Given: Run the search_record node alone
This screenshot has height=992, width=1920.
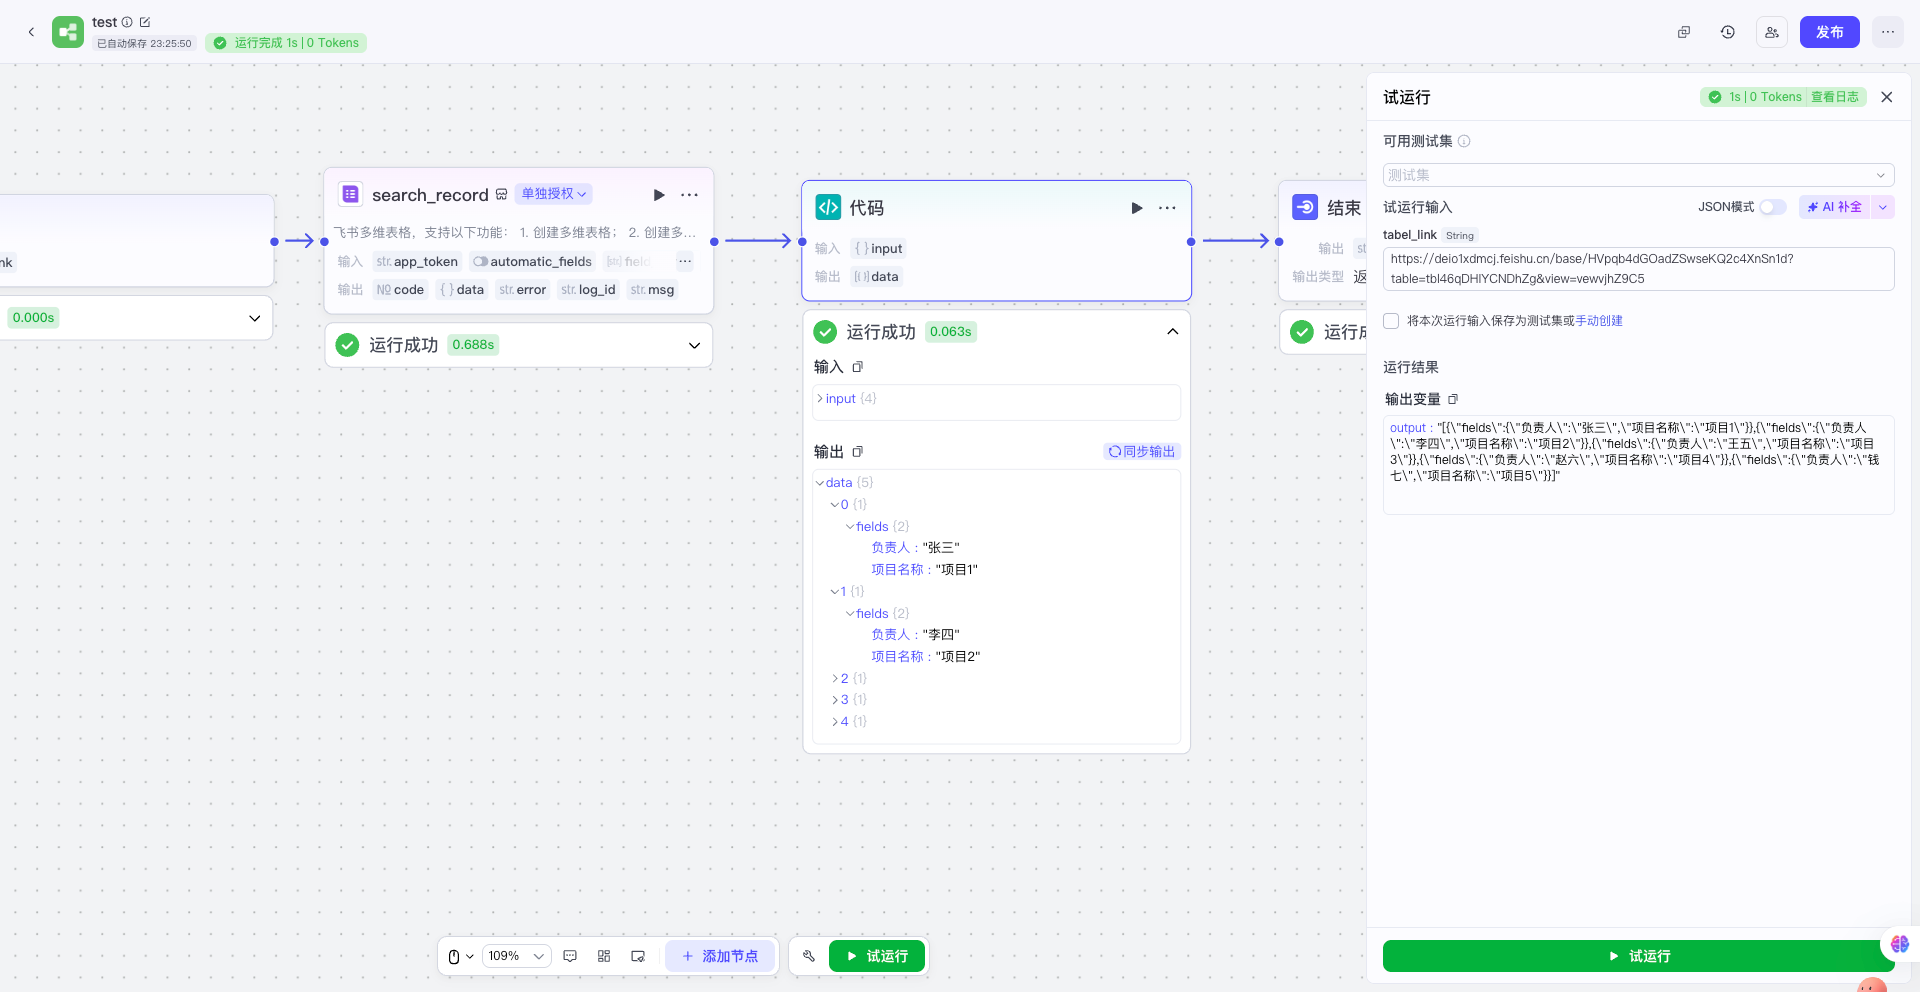Looking at the screenshot, I should (x=659, y=195).
